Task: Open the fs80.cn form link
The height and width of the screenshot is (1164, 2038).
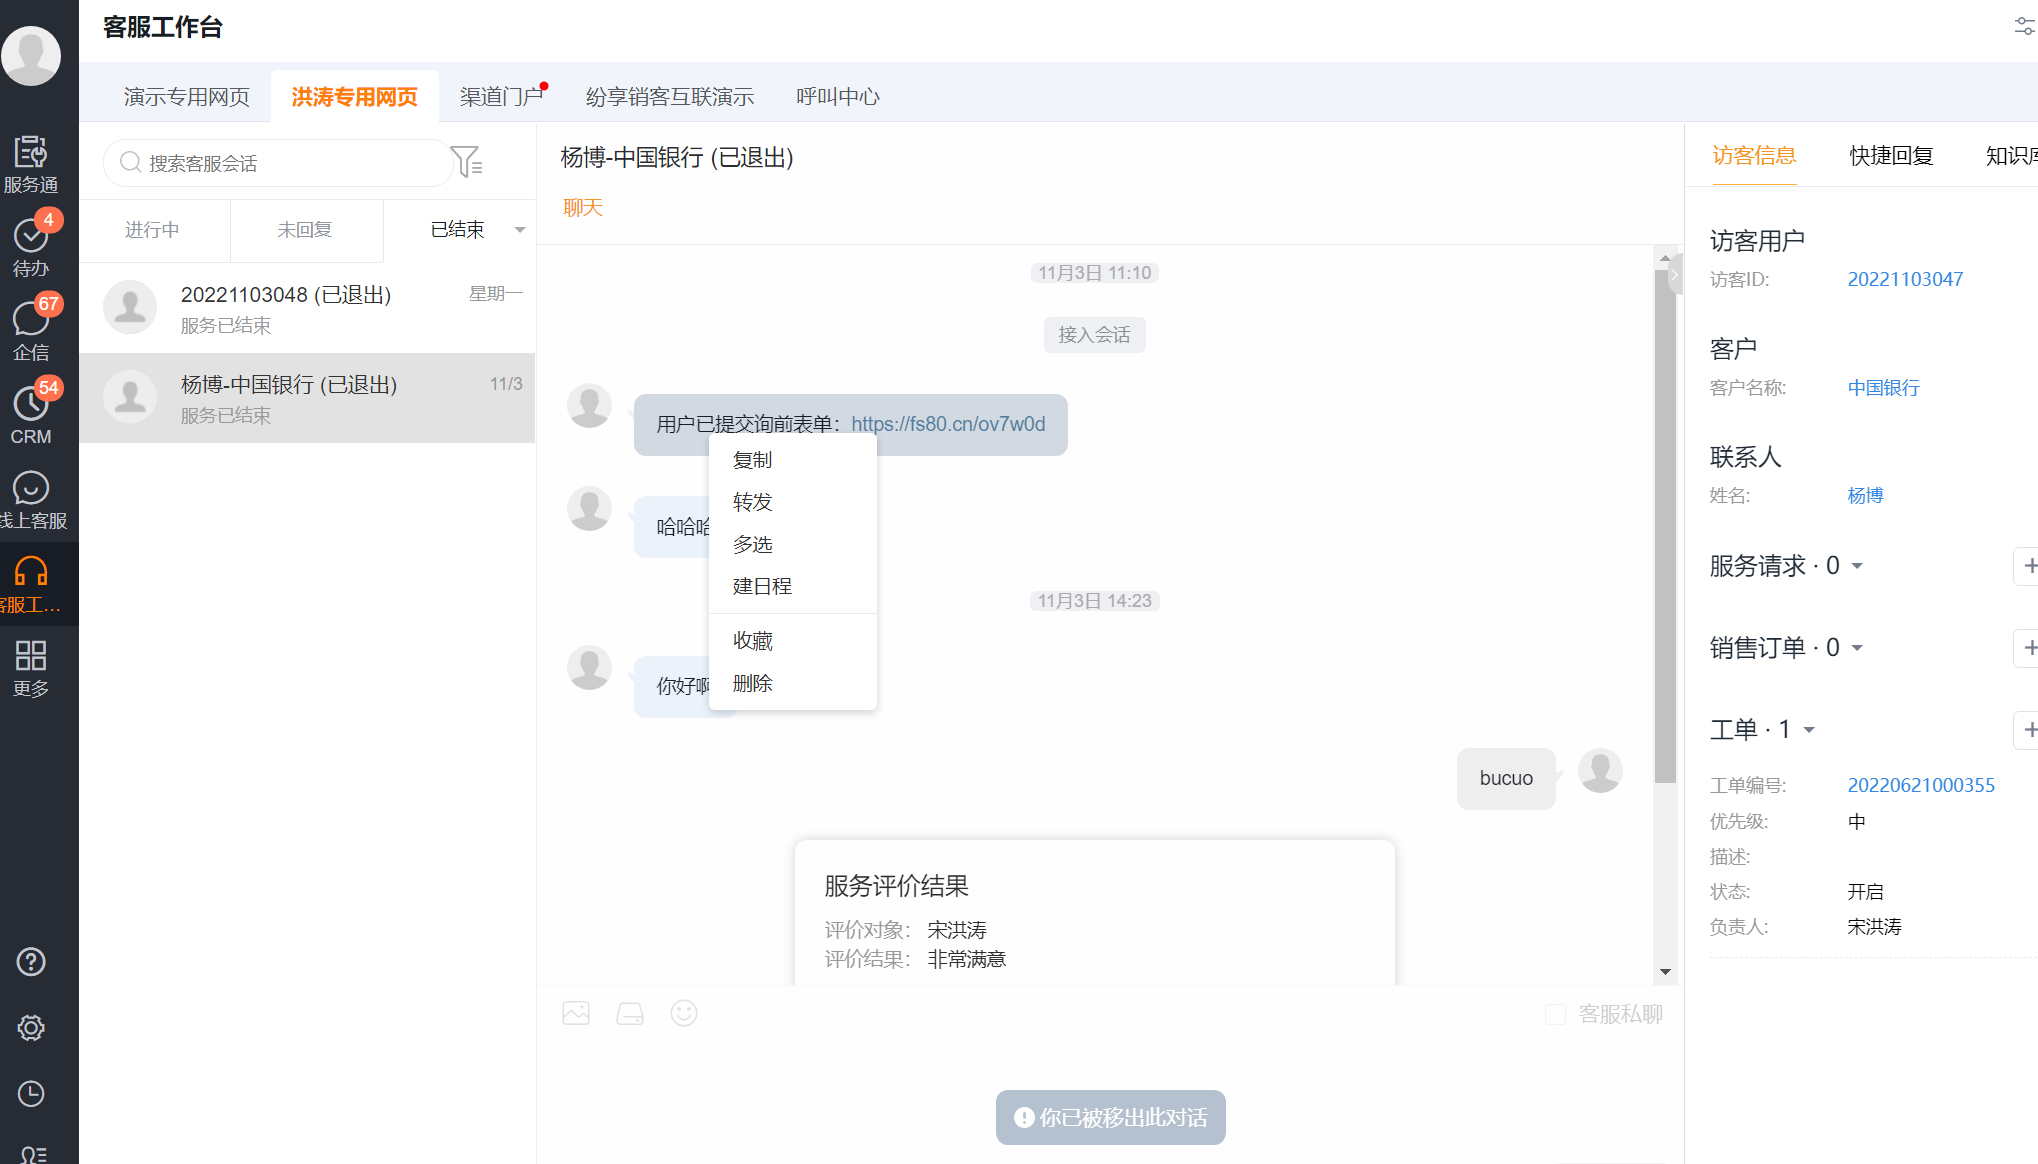Action: pyautogui.click(x=947, y=424)
